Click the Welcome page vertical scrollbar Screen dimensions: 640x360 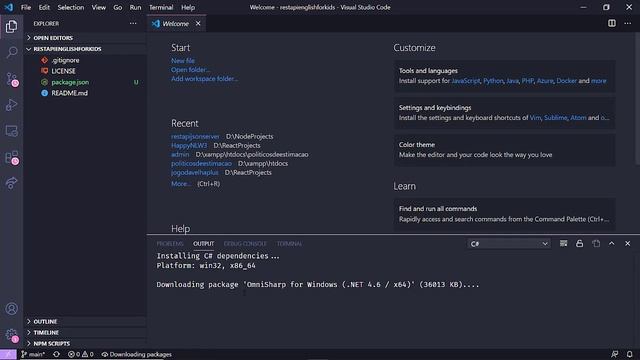coord(638,98)
